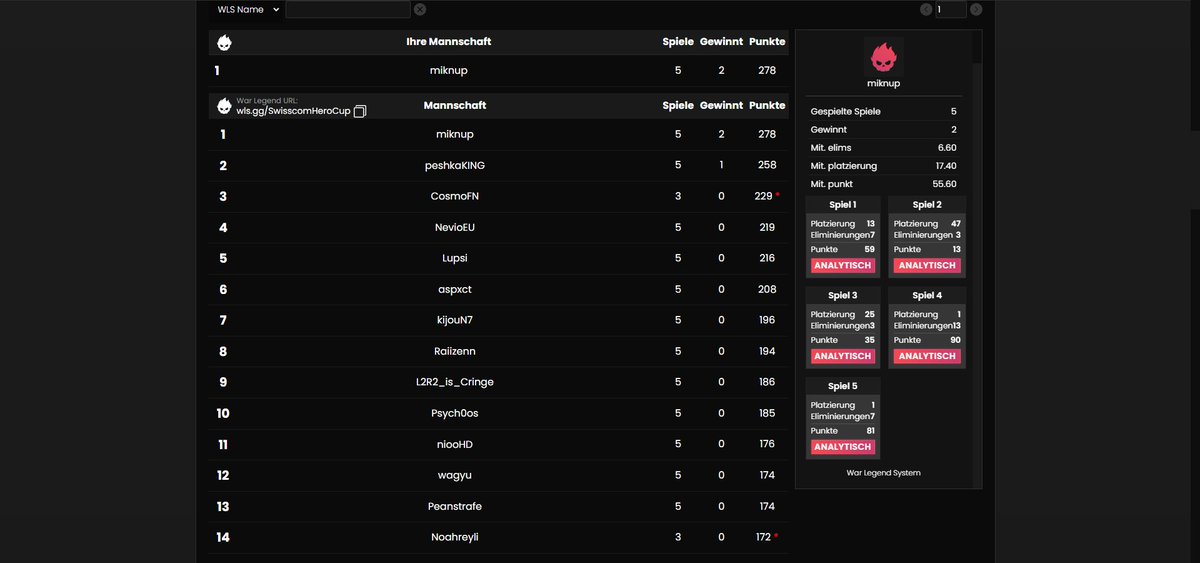Click the flame skull logo beside War Legend URL

pyautogui.click(x=224, y=105)
